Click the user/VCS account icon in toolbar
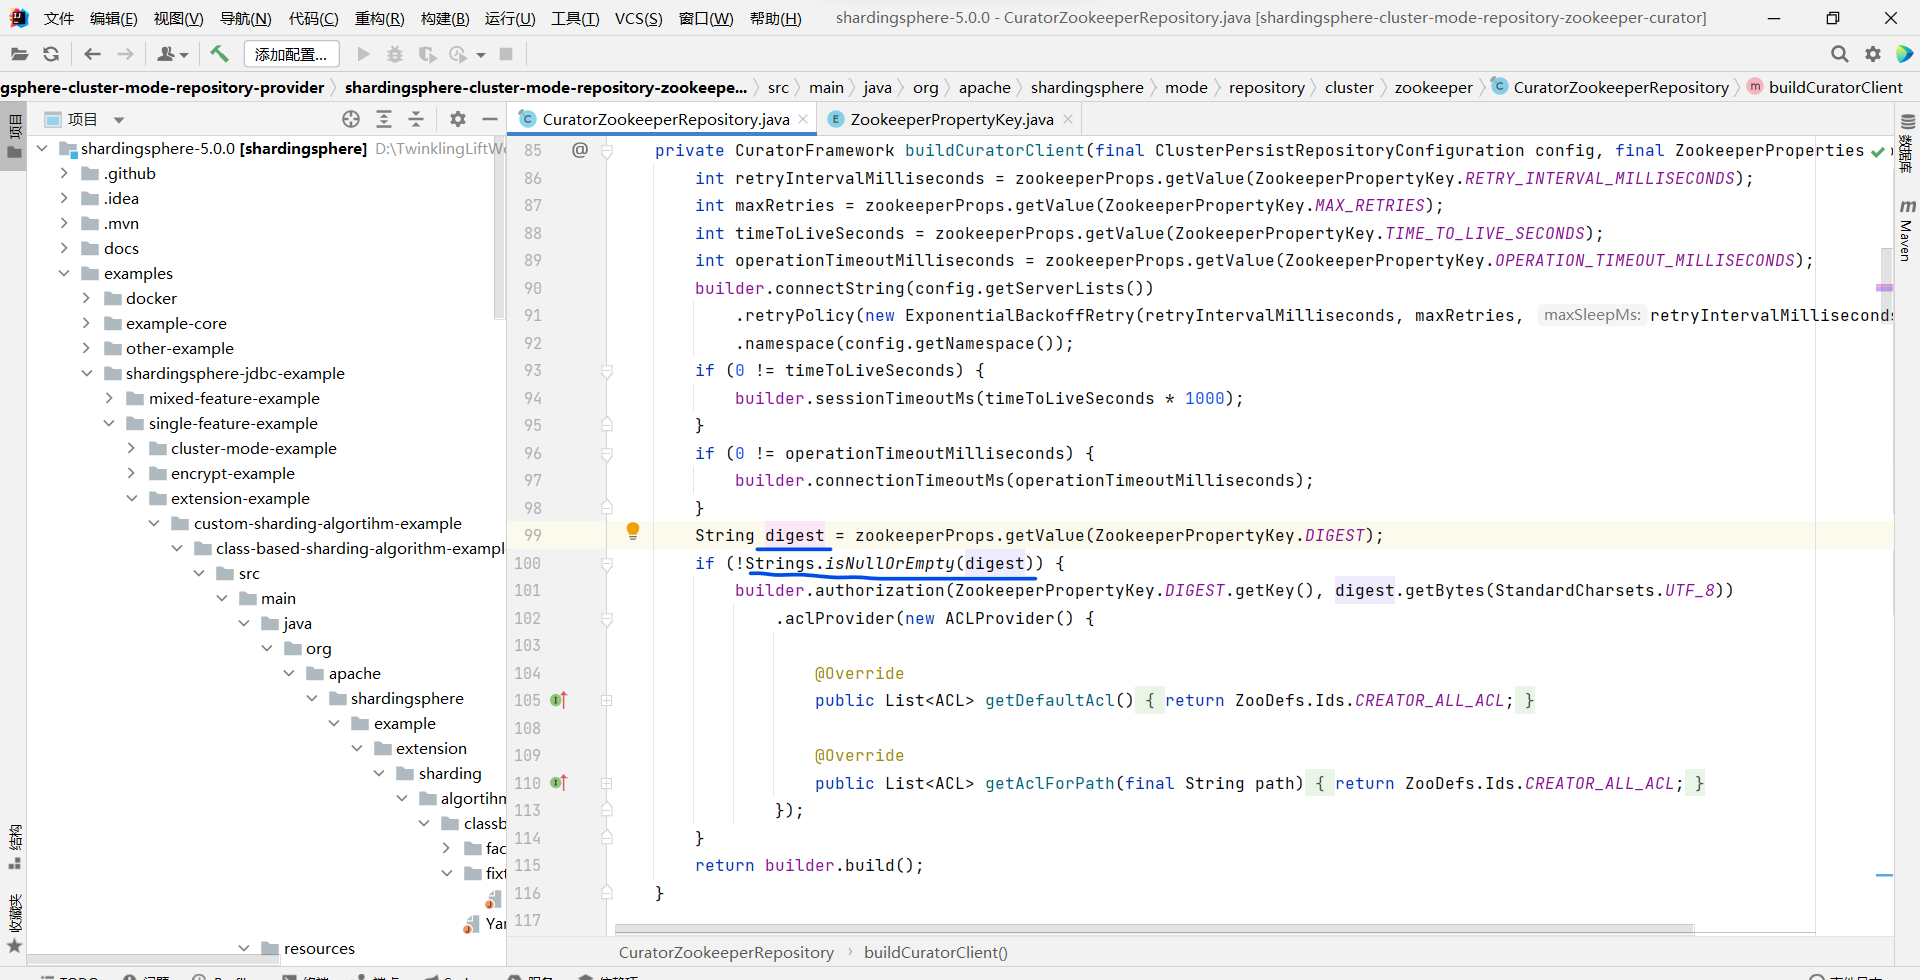The height and width of the screenshot is (980, 1920). (x=172, y=54)
